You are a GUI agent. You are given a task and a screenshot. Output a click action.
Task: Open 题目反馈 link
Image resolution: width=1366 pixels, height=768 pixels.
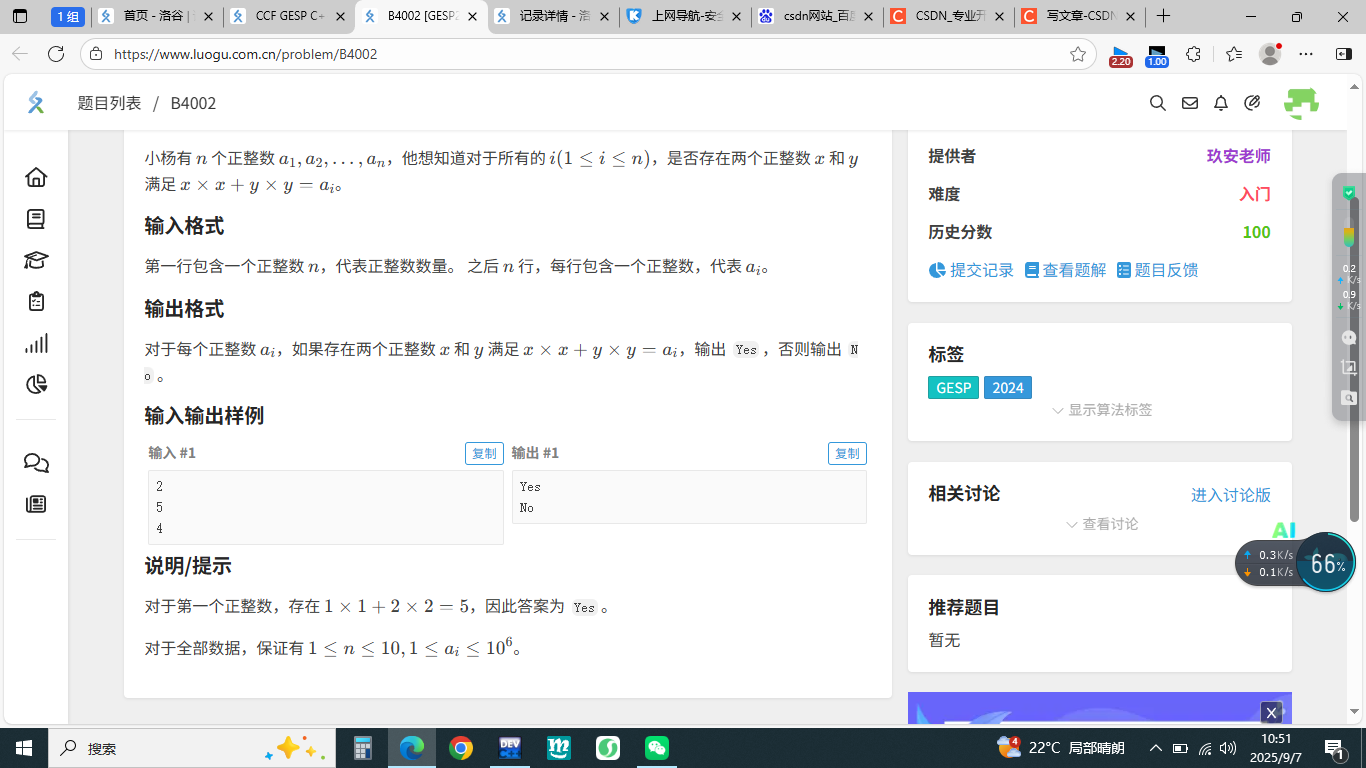click(x=1157, y=270)
